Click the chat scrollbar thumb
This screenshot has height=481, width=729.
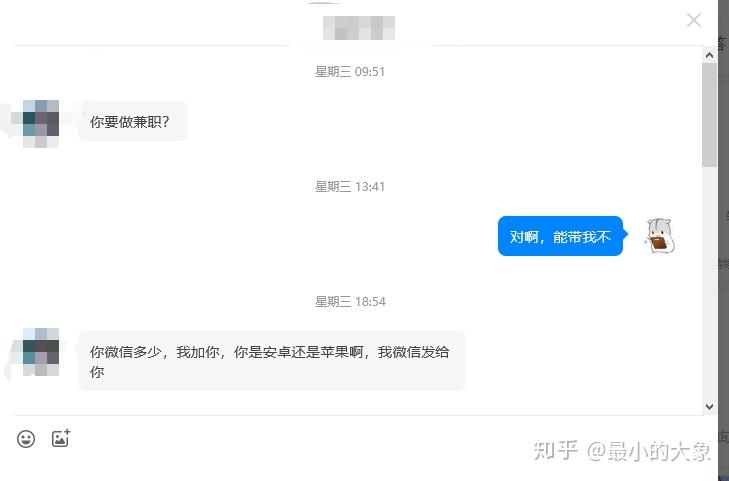click(x=709, y=115)
